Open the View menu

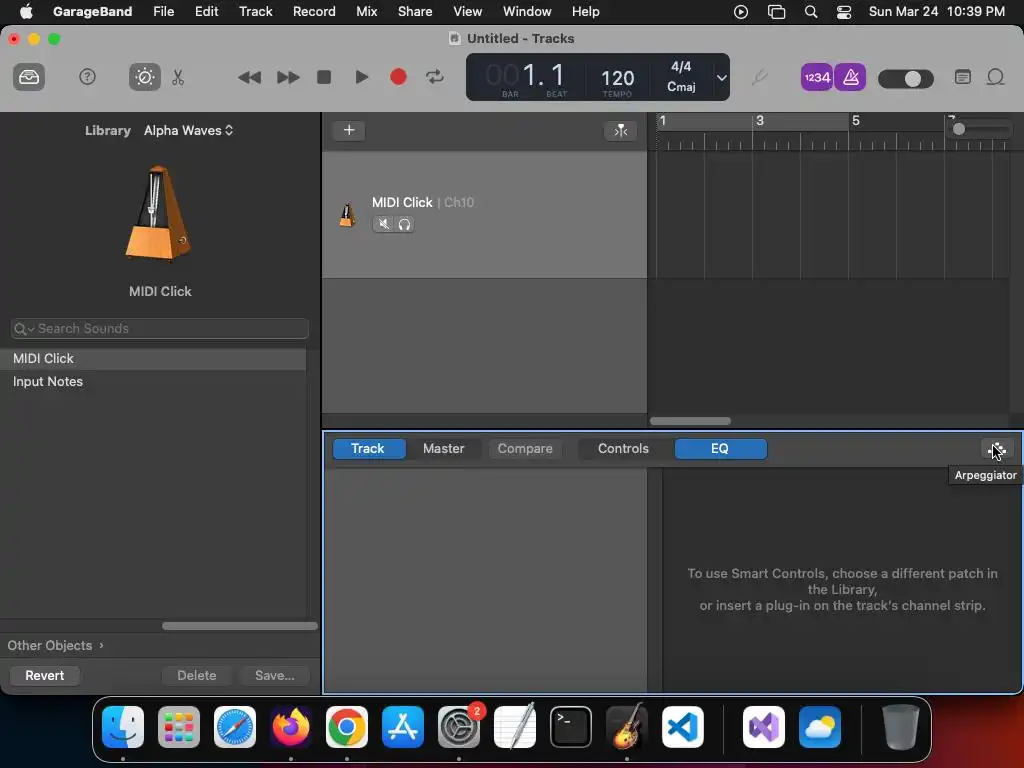pos(468,11)
